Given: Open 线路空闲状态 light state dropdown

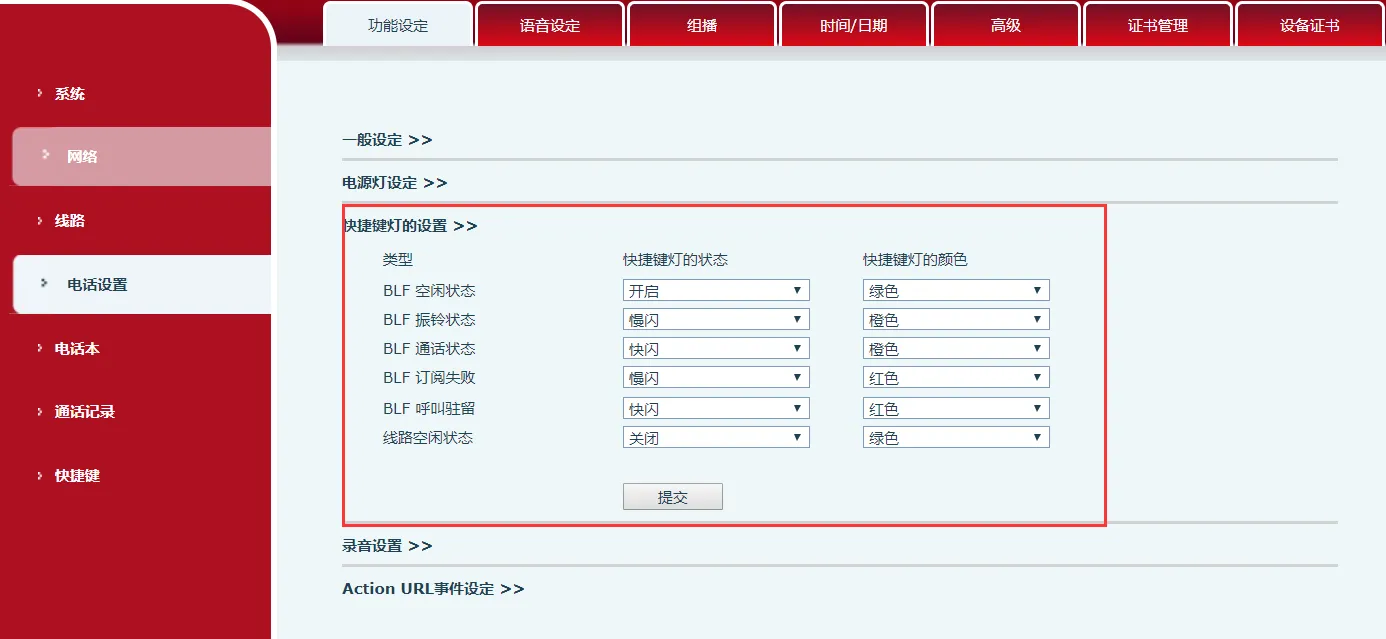Looking at the screenshot, I should 715,438.
